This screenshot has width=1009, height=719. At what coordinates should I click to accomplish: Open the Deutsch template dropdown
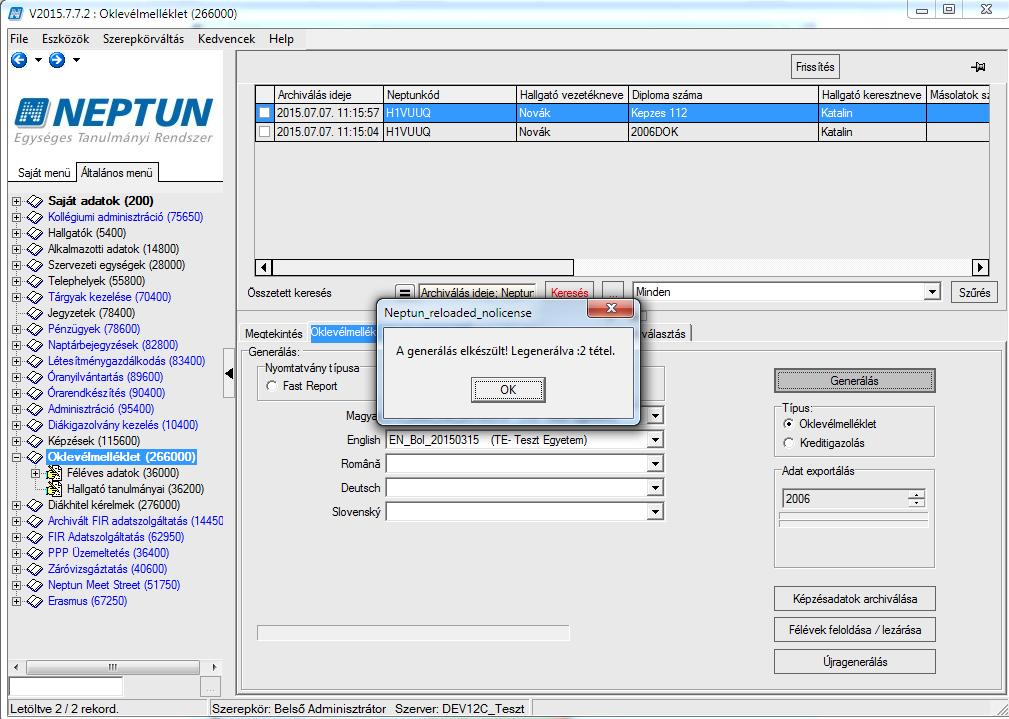[655, 488]
